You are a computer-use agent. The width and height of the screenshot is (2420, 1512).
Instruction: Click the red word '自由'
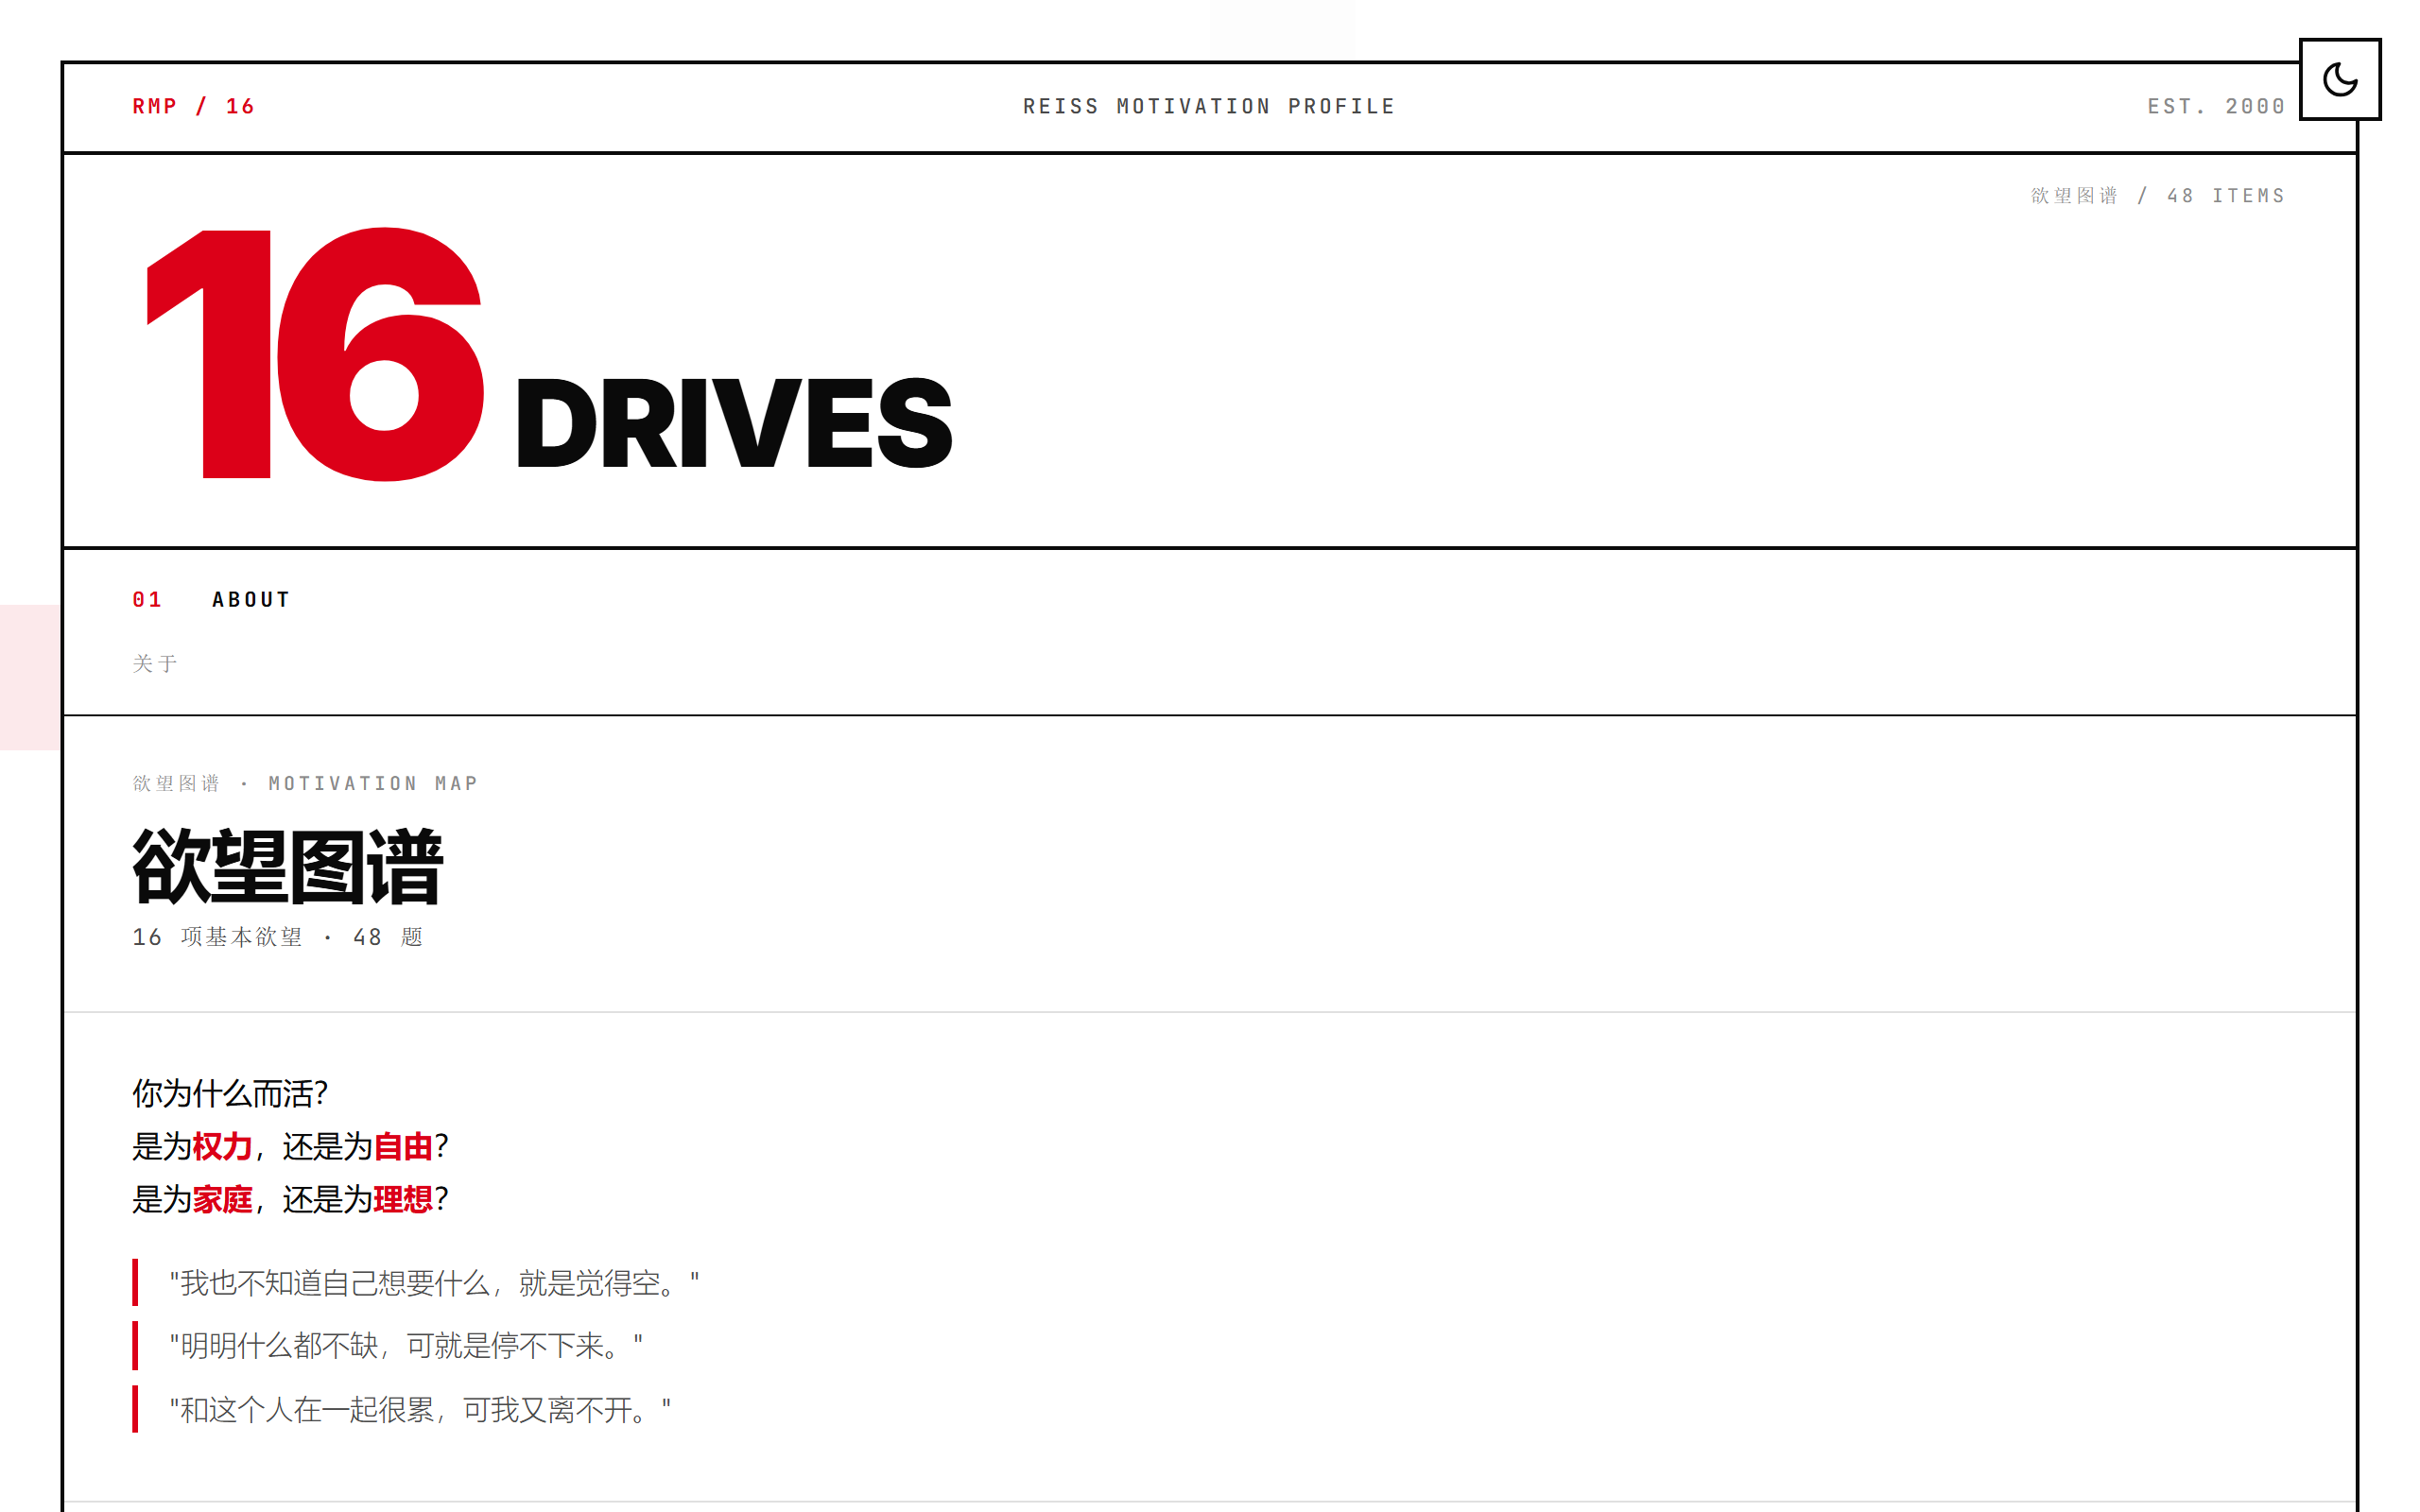403,1146
